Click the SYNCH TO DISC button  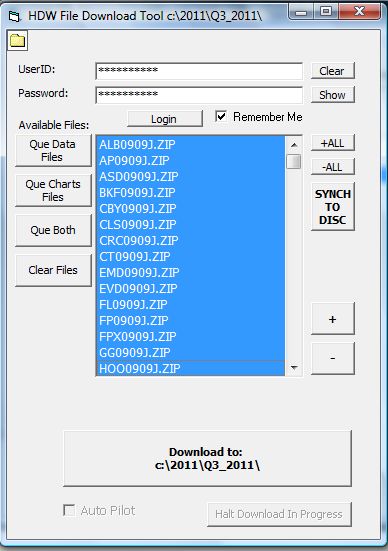click(x=332, y=207)
